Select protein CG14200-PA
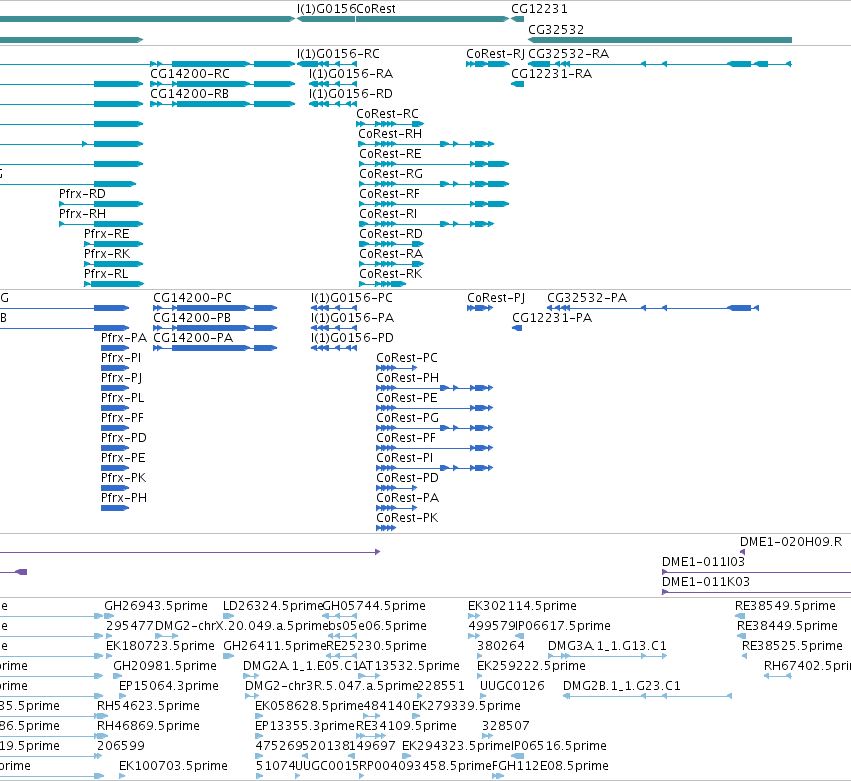The width and height of the screenshot is (851, 781). (215, 348)
